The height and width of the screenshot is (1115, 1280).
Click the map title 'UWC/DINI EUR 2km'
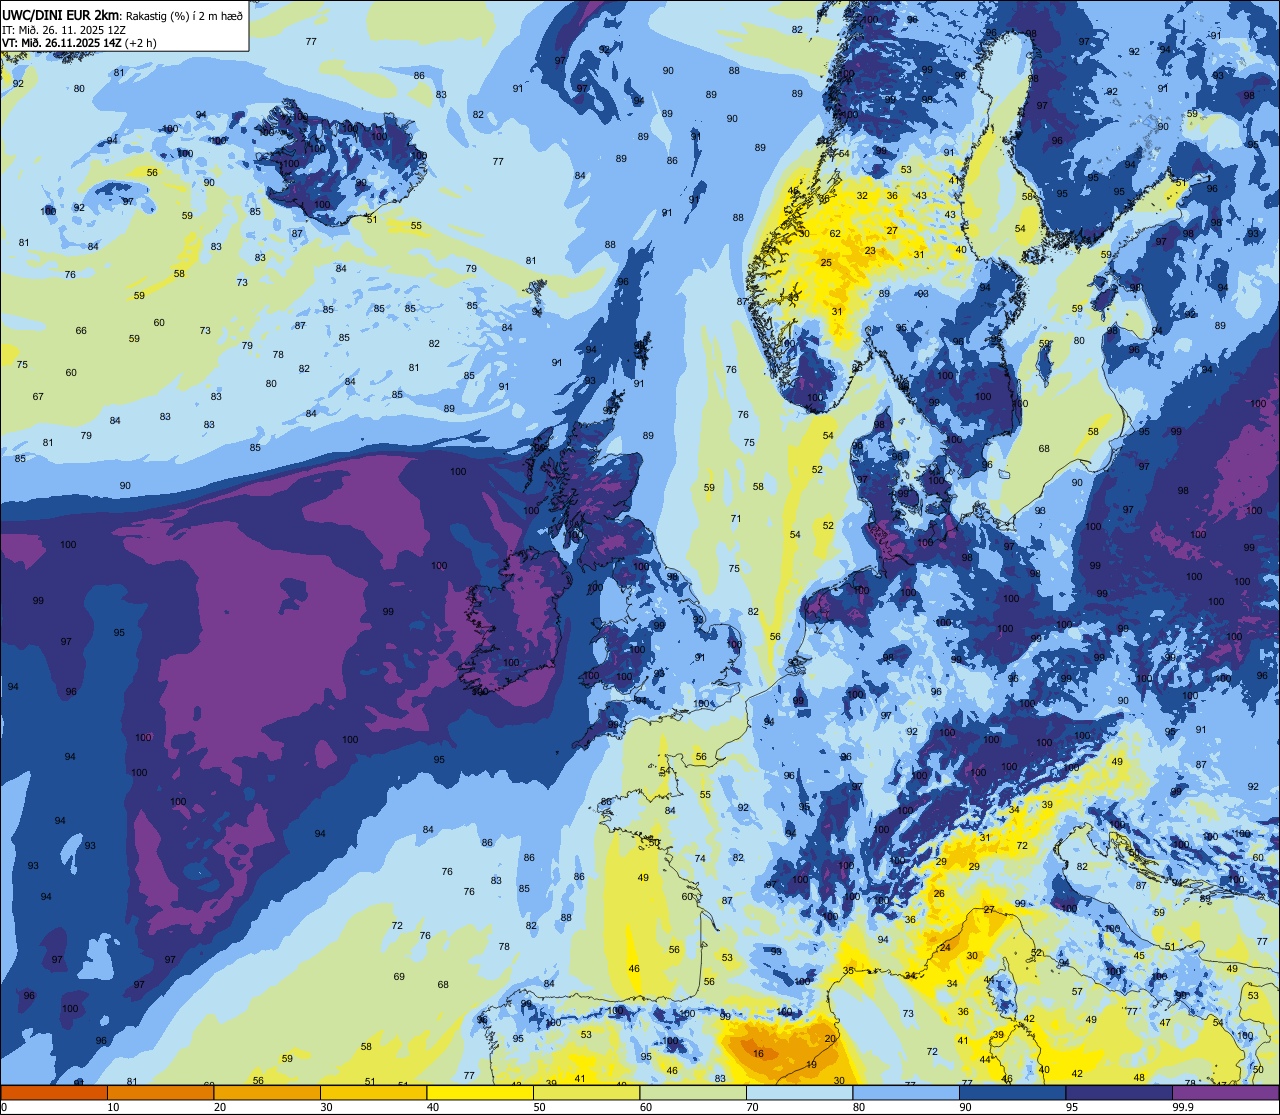click(x=58, y=16)
